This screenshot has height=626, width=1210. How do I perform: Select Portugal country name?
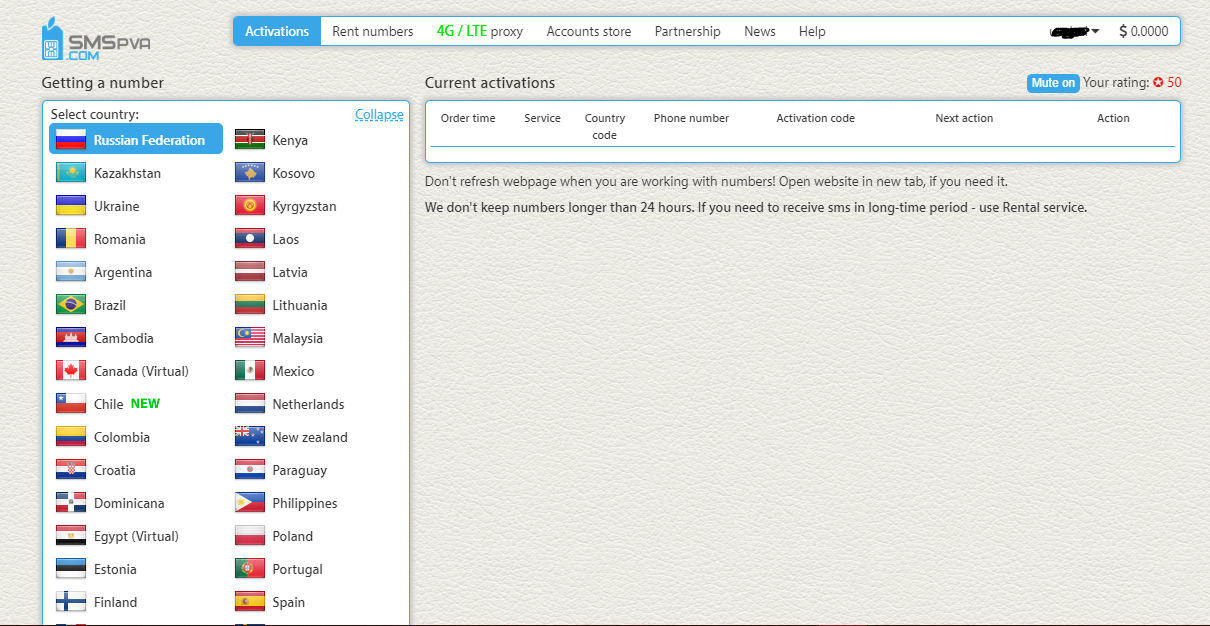[x=297, y=569]
